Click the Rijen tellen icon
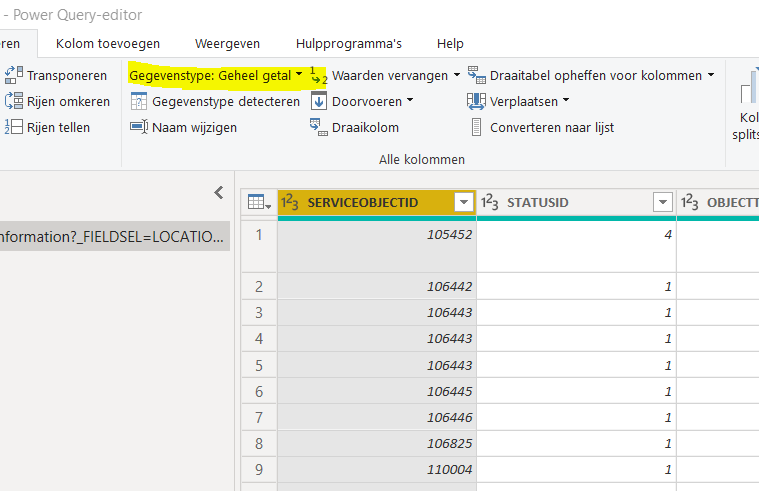The height and width of the screenshot is (491, 759). [14, 127]
